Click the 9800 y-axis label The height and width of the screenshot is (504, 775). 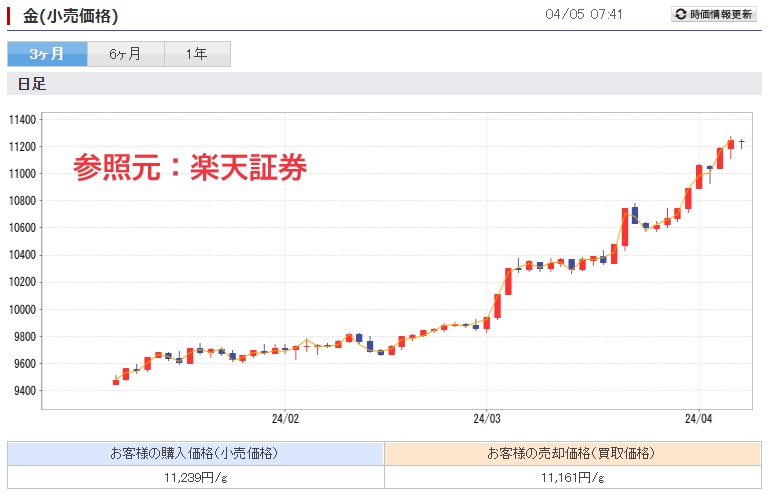(25, 336)
